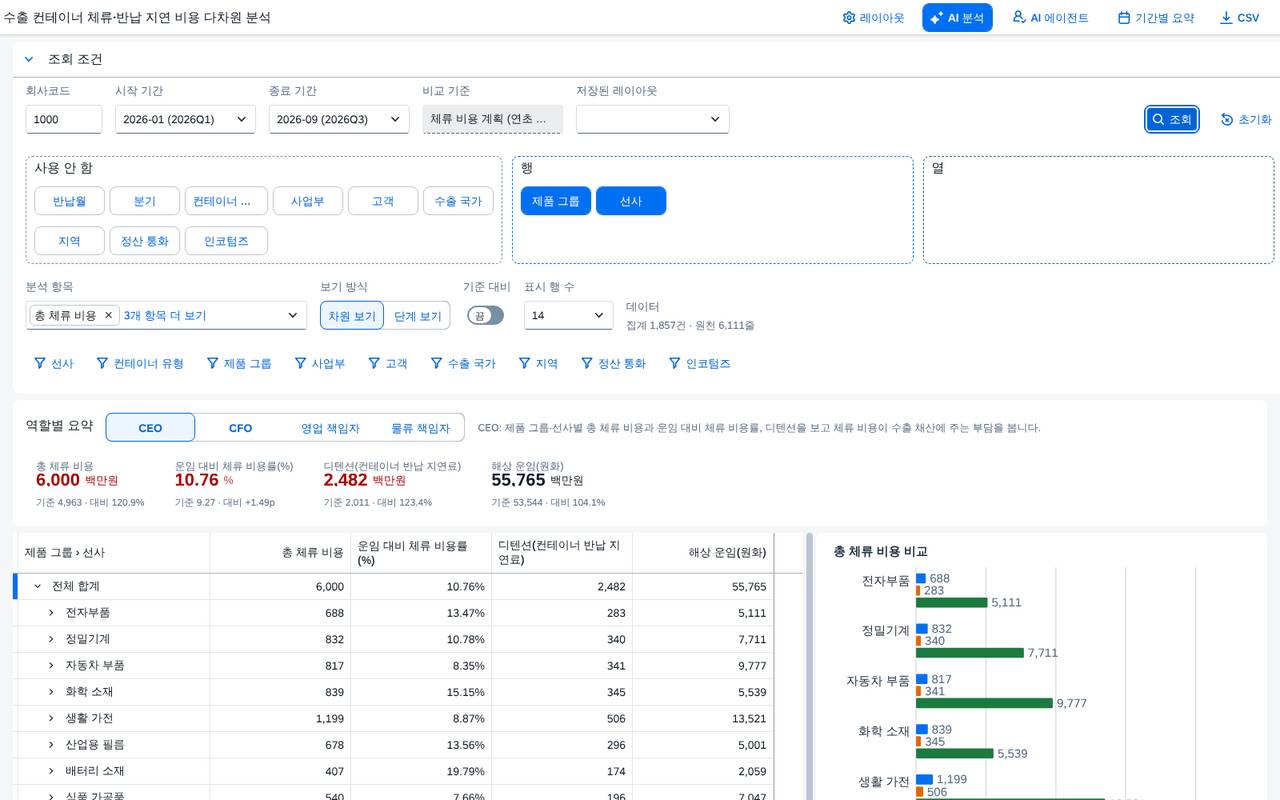Select the CEO role tab
The image size is (1280, 800).
[150, 428]
